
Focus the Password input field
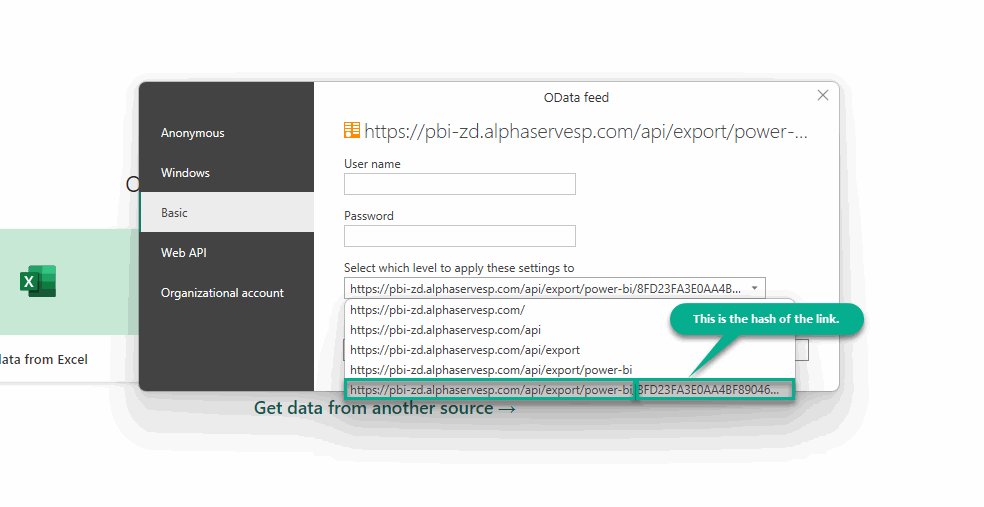459,236
